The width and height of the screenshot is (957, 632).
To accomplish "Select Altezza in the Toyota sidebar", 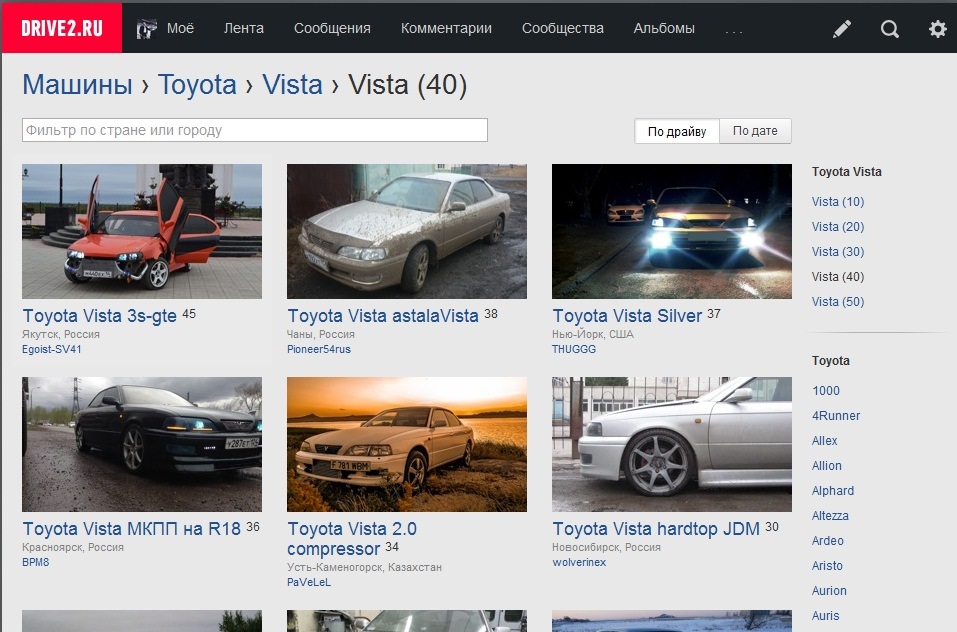I will [x=830, y=515].
